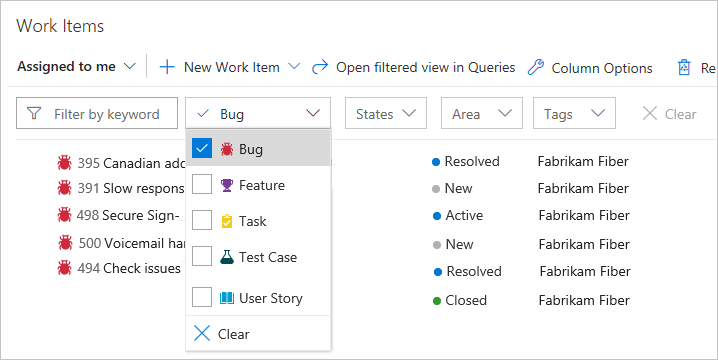
Task: Check the Test Case checkbox
Action: pos(202,256)
